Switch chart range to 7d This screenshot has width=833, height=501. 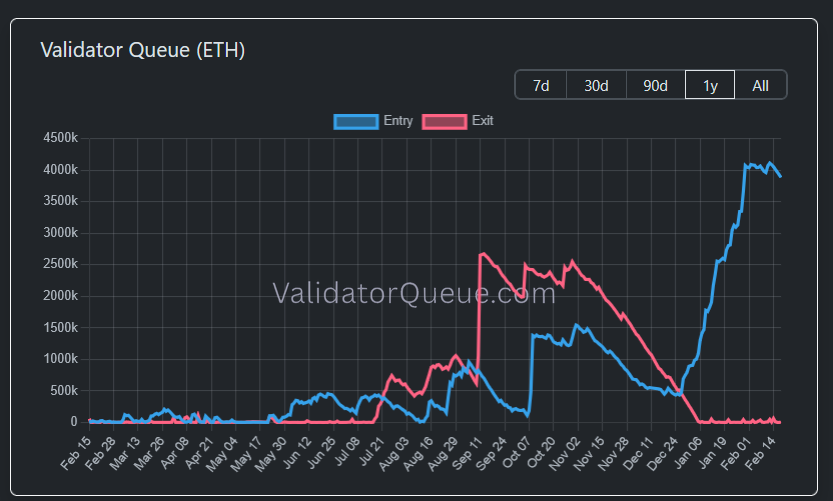pos(541,85)
